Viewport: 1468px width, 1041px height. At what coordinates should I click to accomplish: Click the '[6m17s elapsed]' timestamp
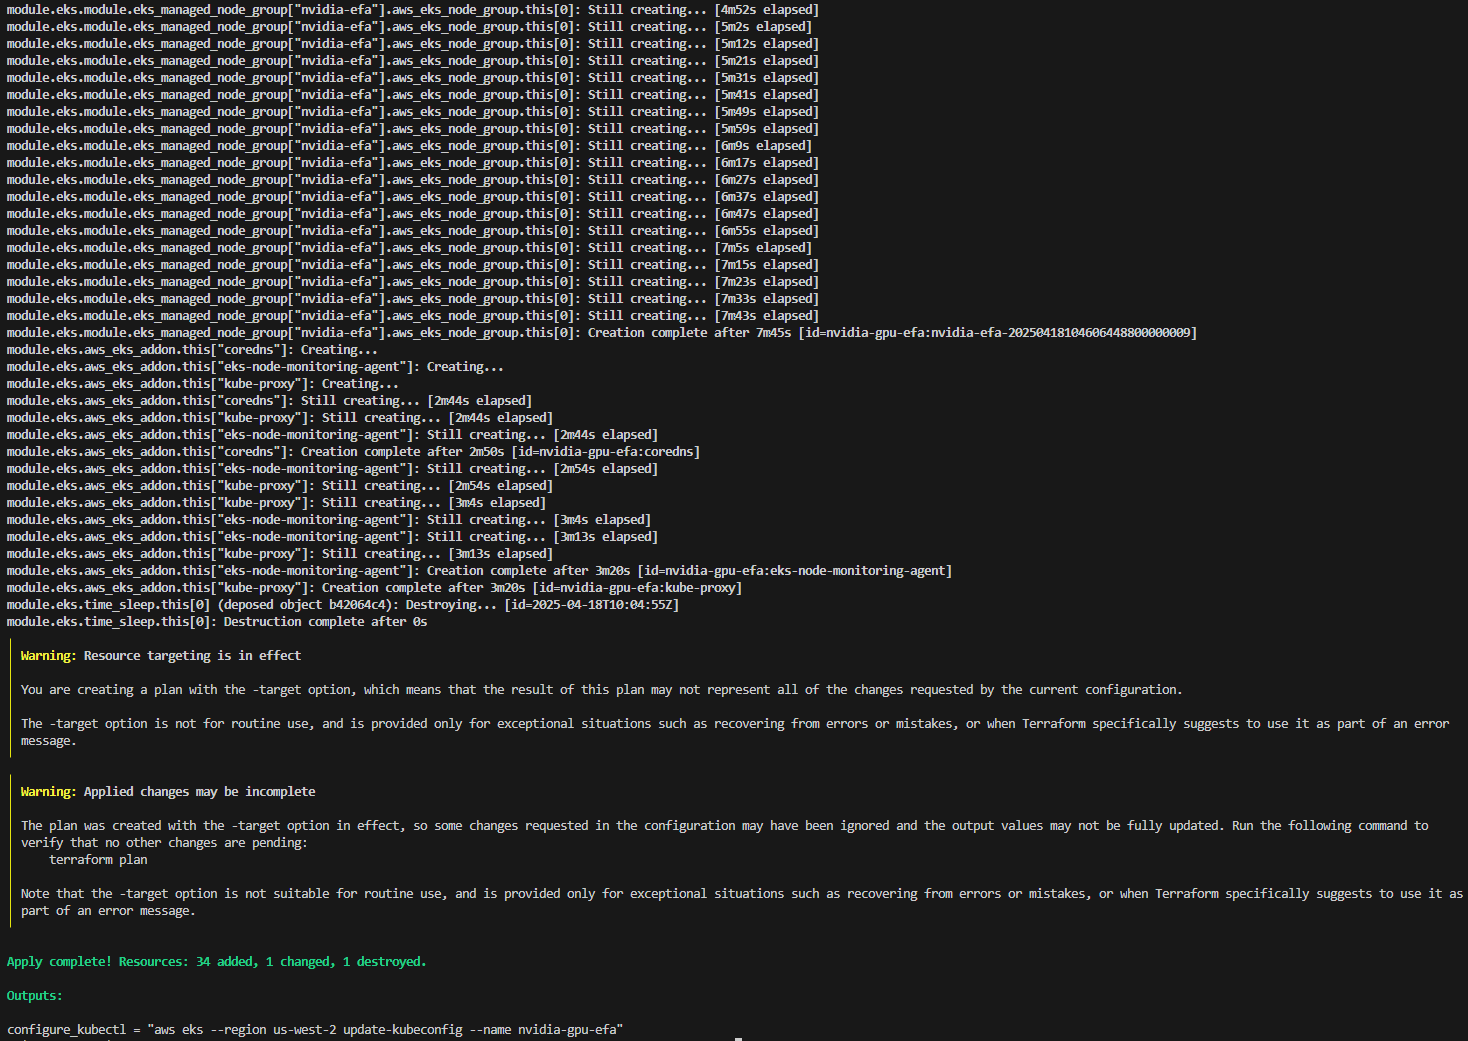click(x=766, y=163)
